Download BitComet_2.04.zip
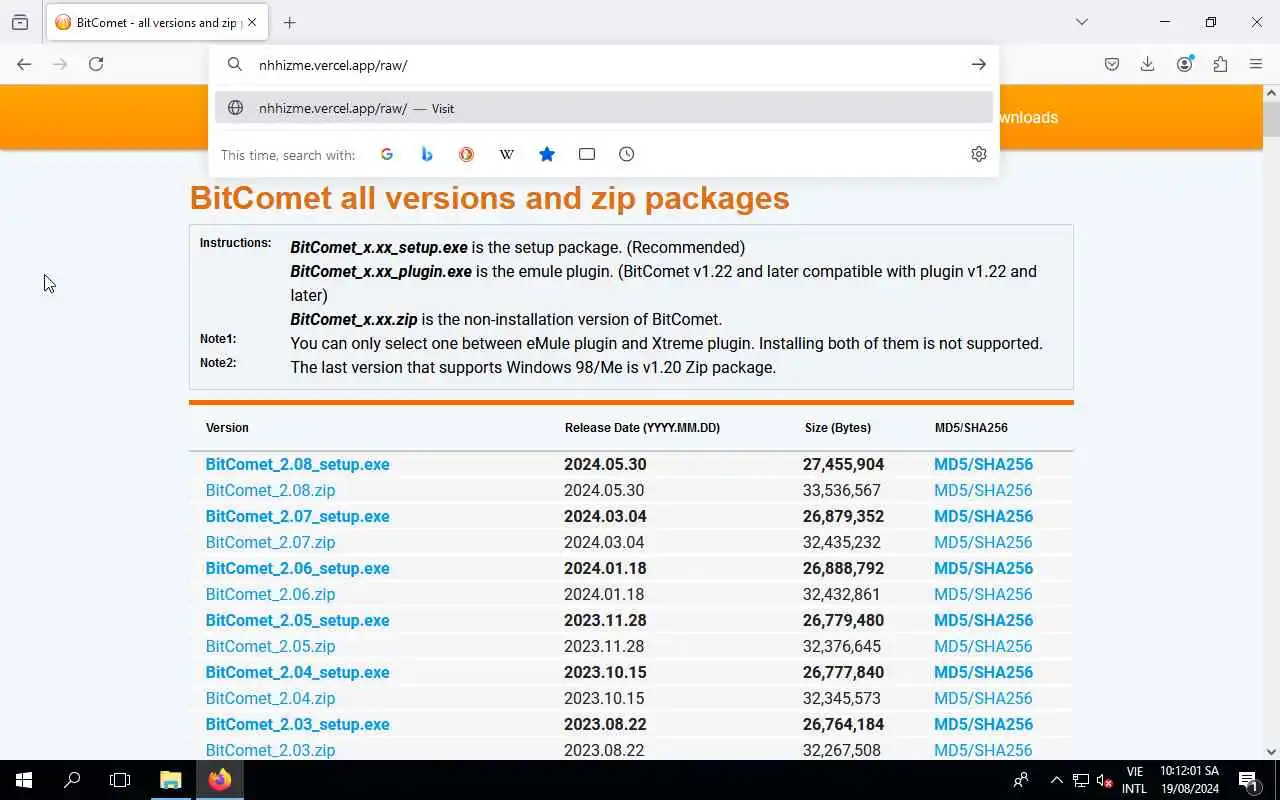 coord(270,698)
